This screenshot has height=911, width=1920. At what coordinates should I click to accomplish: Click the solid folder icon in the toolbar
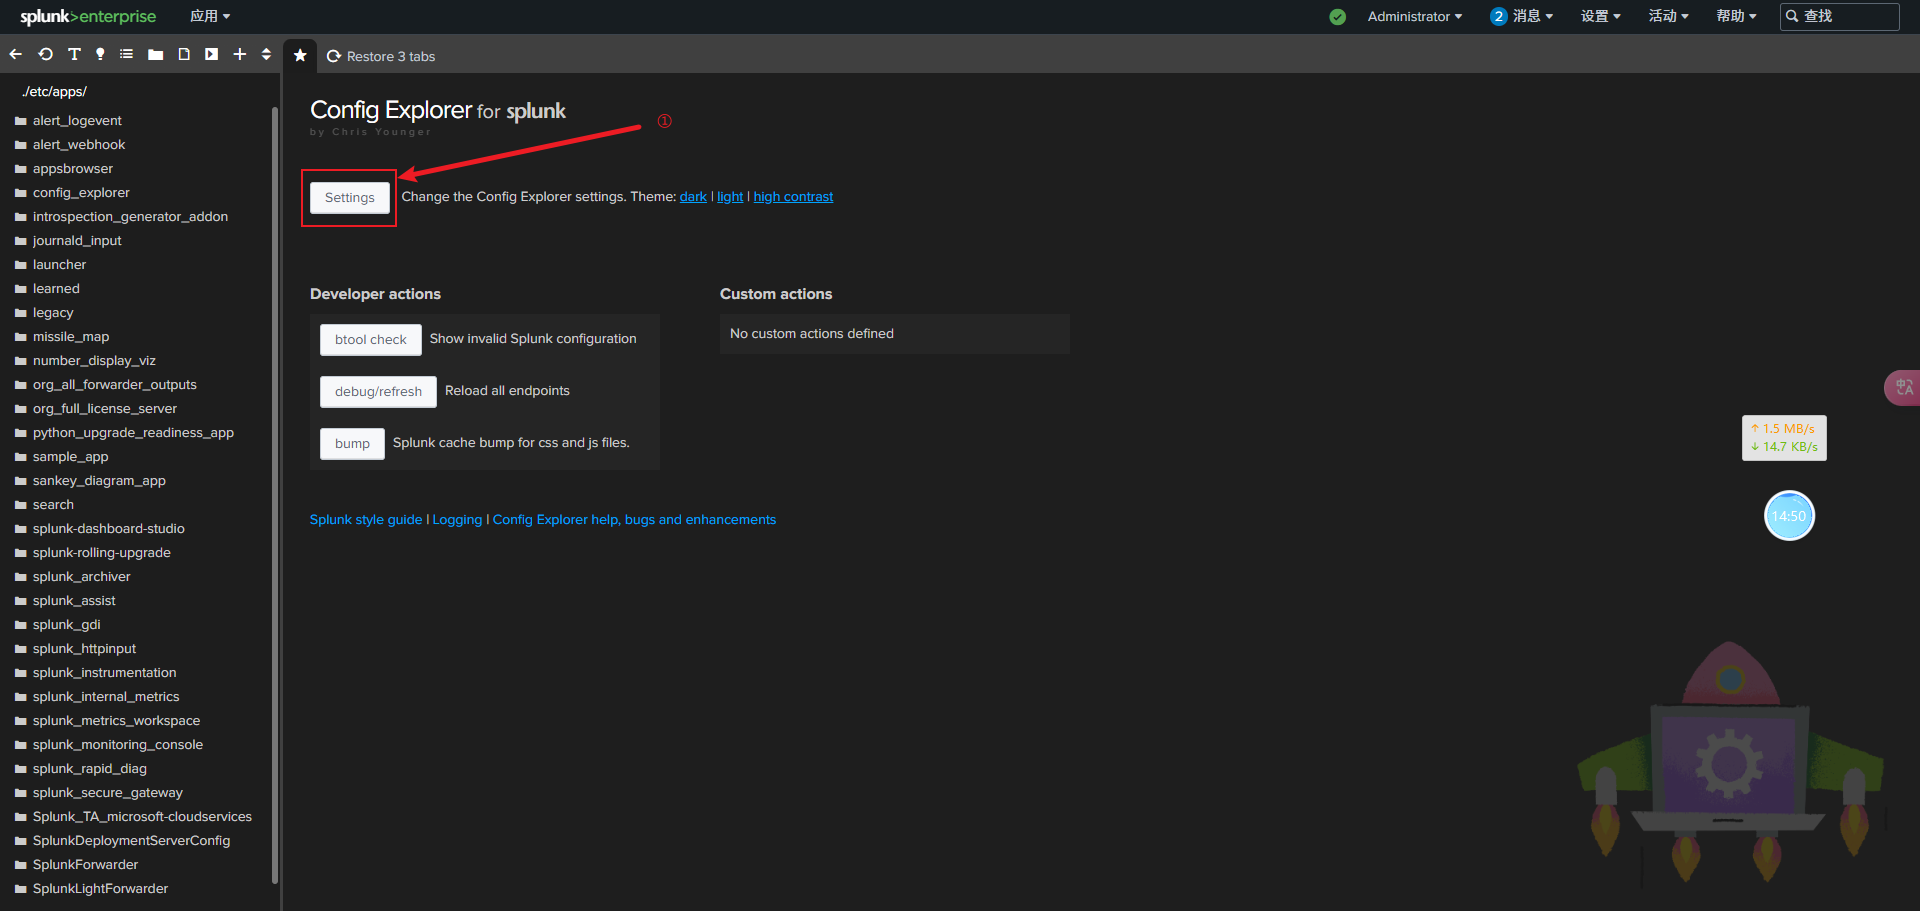tap(155, 55)
